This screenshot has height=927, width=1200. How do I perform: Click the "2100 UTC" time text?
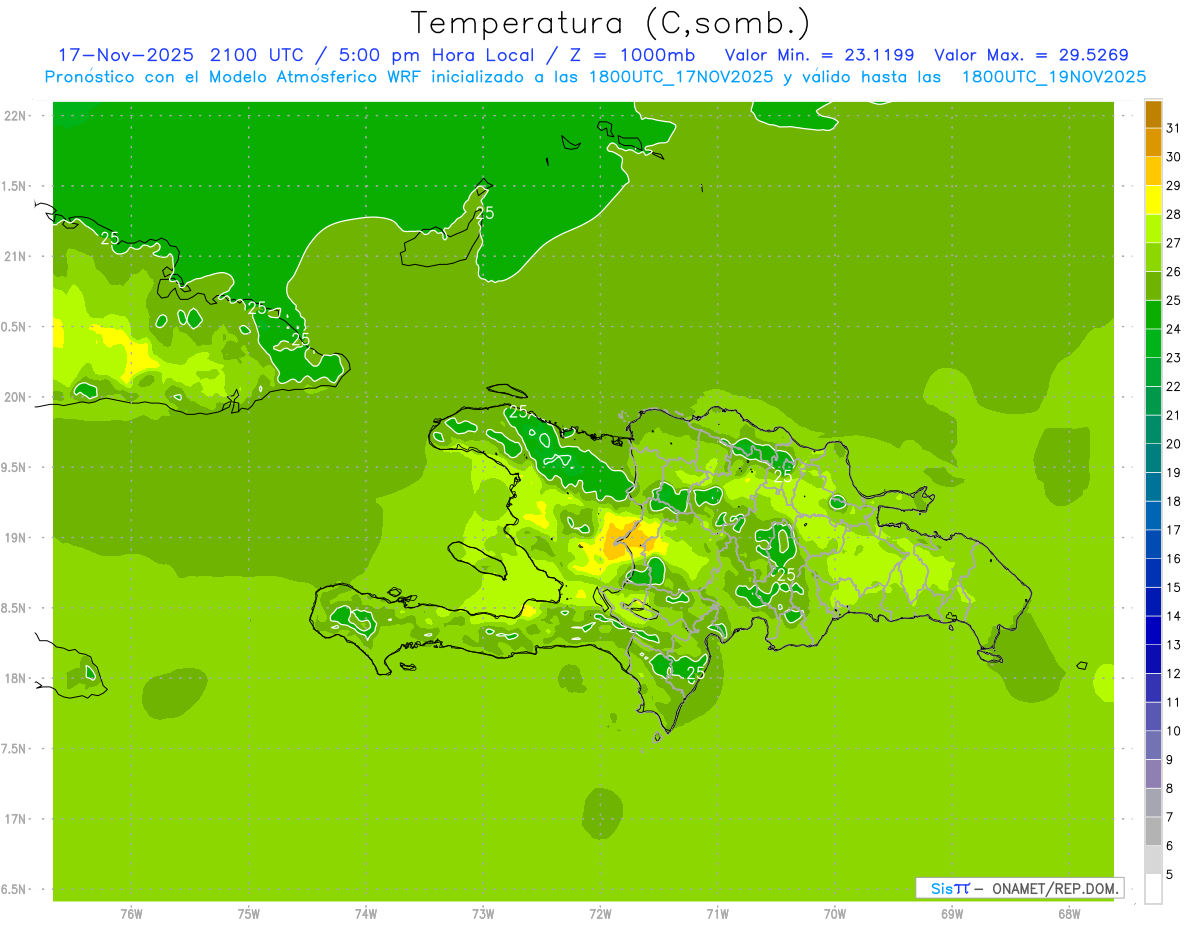click(257, 55)
